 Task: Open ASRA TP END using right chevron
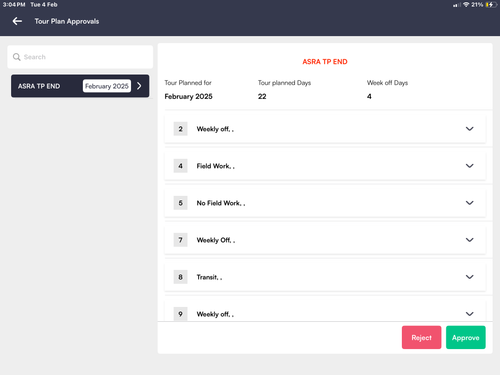139,86
